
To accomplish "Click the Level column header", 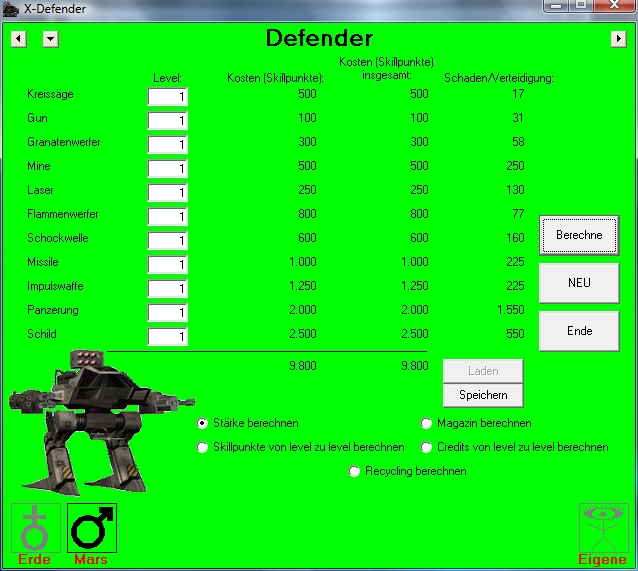I will click(168, 78).
